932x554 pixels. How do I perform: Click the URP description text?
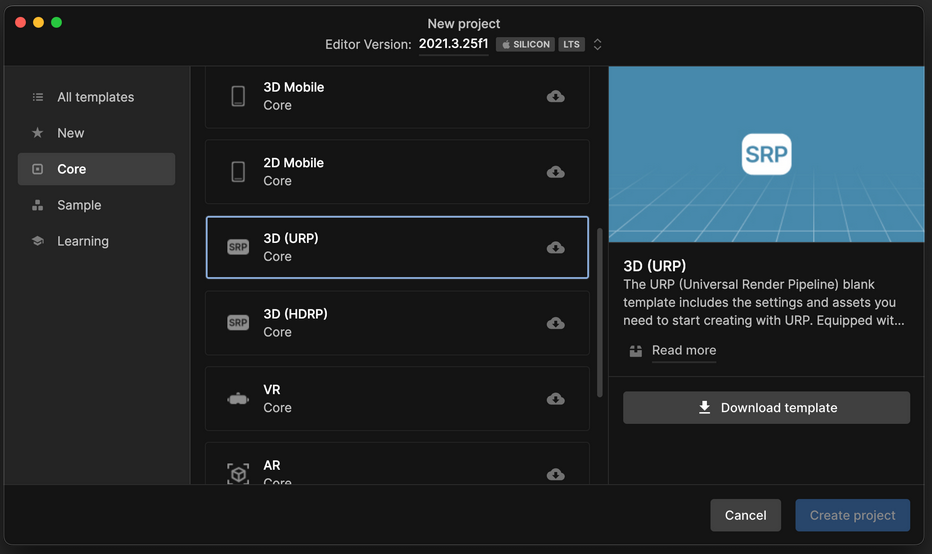(x=764, y=303)
